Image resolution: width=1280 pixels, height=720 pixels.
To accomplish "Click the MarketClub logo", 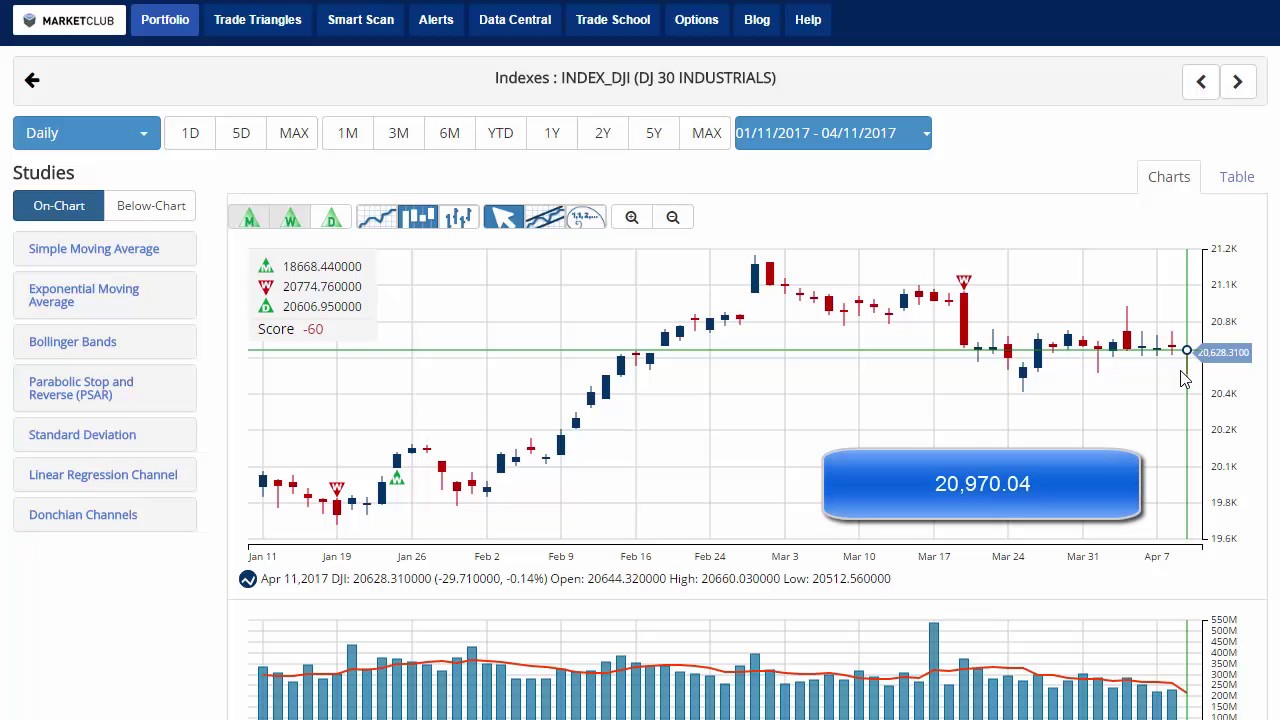I will [x=69, y=20].
